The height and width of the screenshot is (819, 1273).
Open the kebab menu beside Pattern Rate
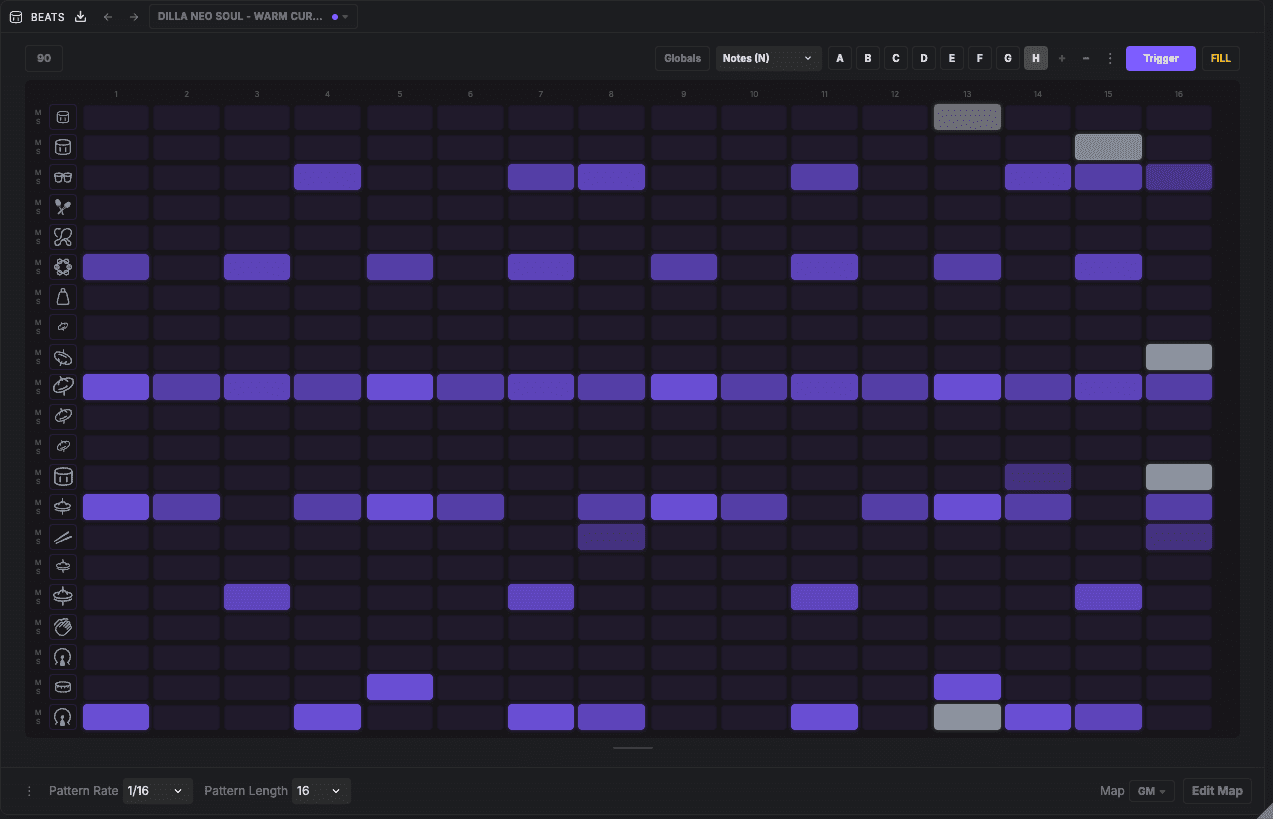pyautogui.click(x=29, y=791)
